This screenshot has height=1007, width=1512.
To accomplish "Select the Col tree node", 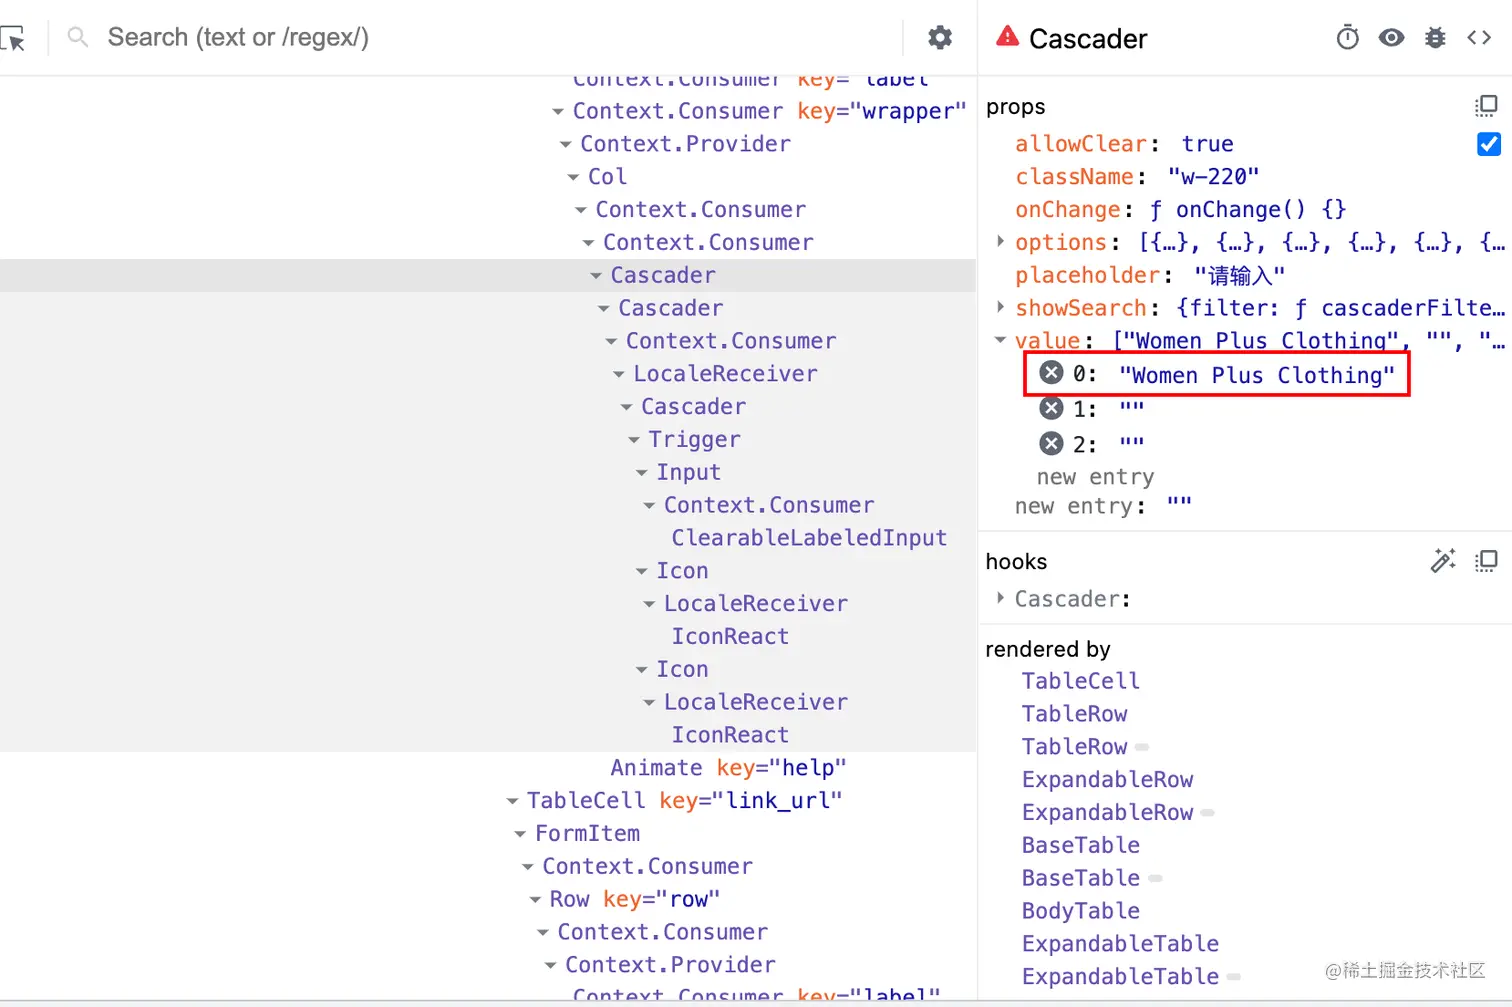I will click(x=607, y=177).
